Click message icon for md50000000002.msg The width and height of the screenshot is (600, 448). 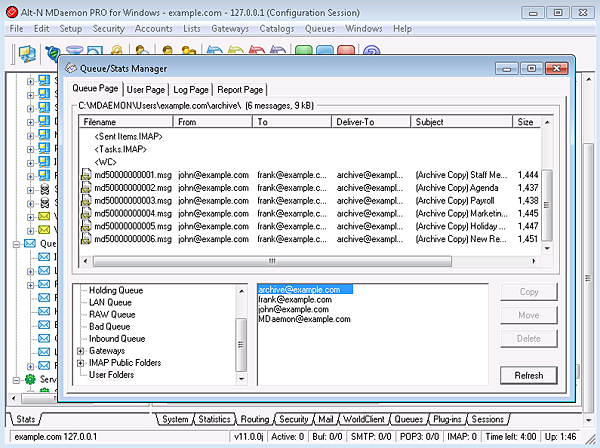[86, 187]
